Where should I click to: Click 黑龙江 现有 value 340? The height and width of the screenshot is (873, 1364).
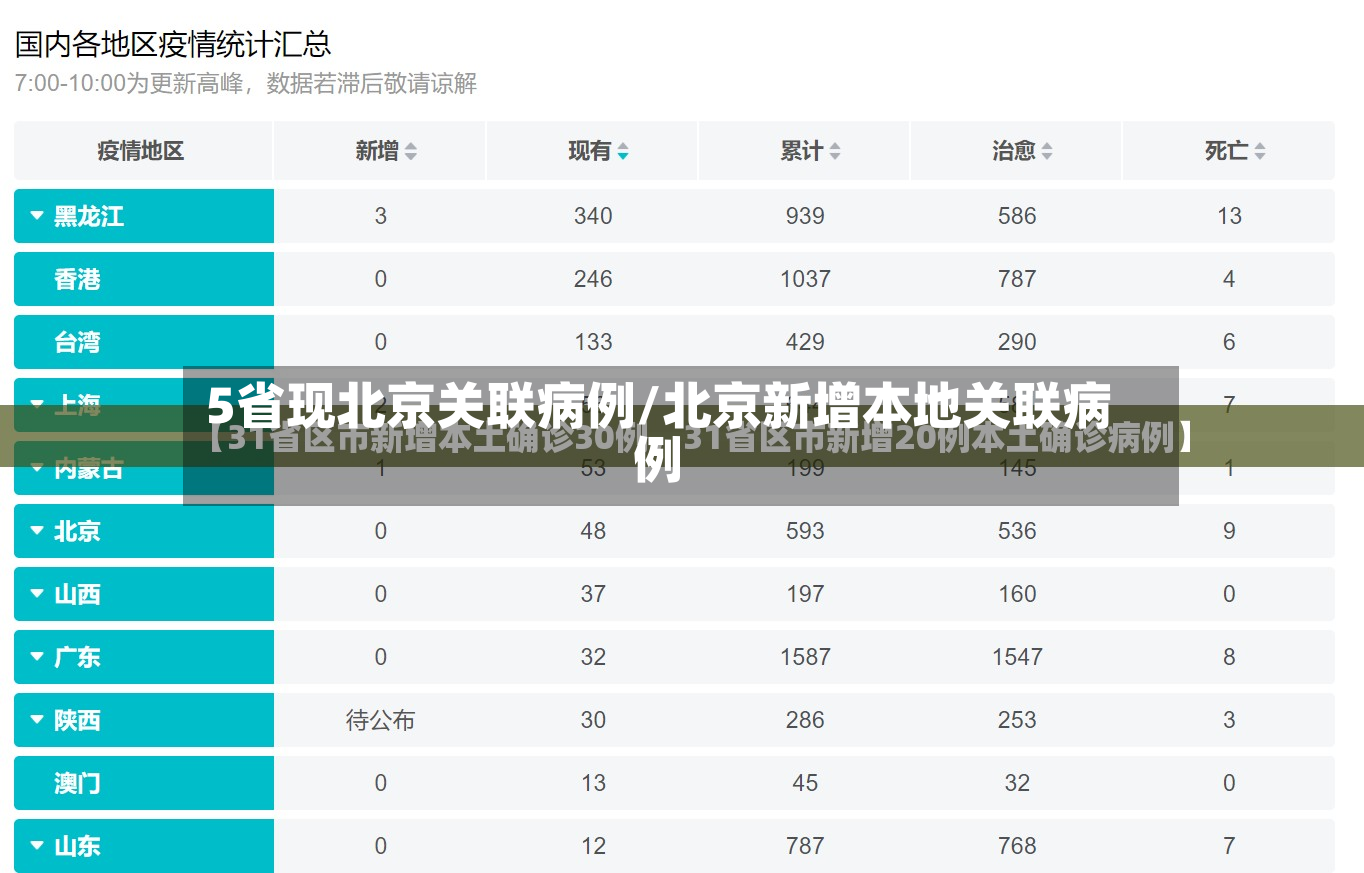pyautogui.click(x=593, y=216)
